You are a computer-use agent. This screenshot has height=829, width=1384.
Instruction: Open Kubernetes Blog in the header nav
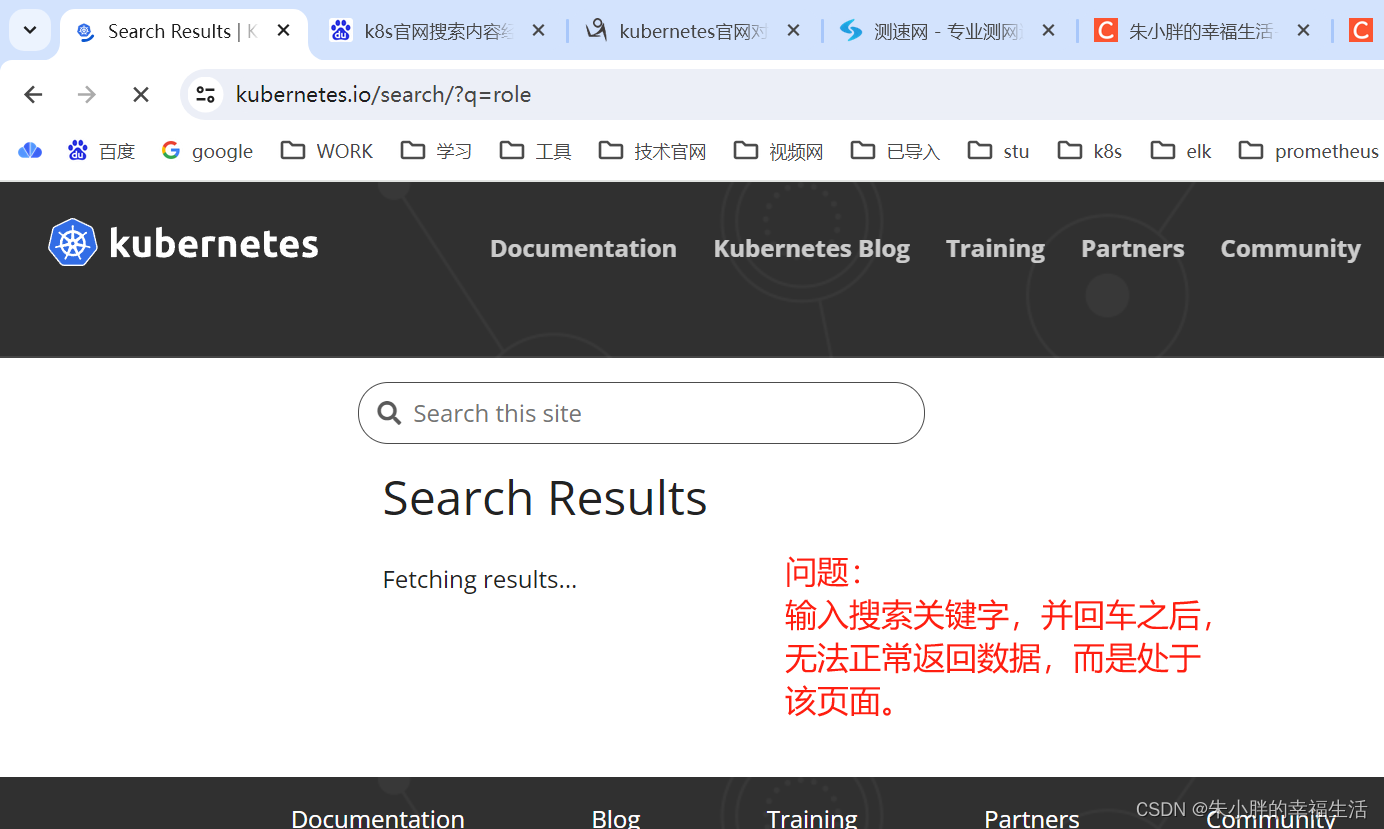[x=811, y=248]
